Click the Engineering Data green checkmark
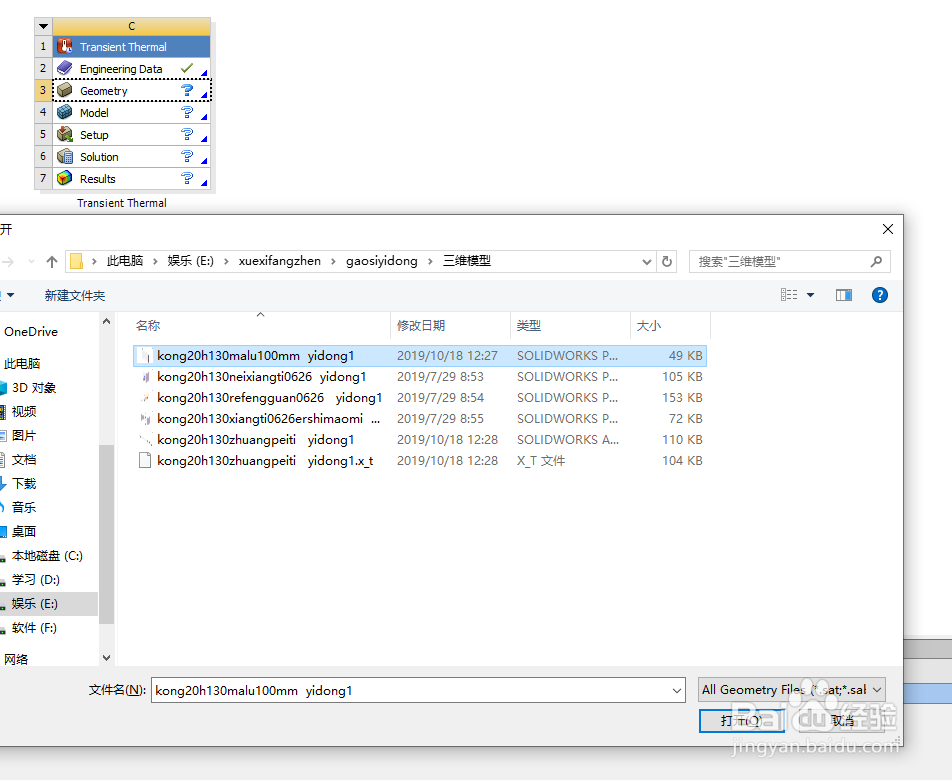952x780 pixels. [x=187, y=68]
